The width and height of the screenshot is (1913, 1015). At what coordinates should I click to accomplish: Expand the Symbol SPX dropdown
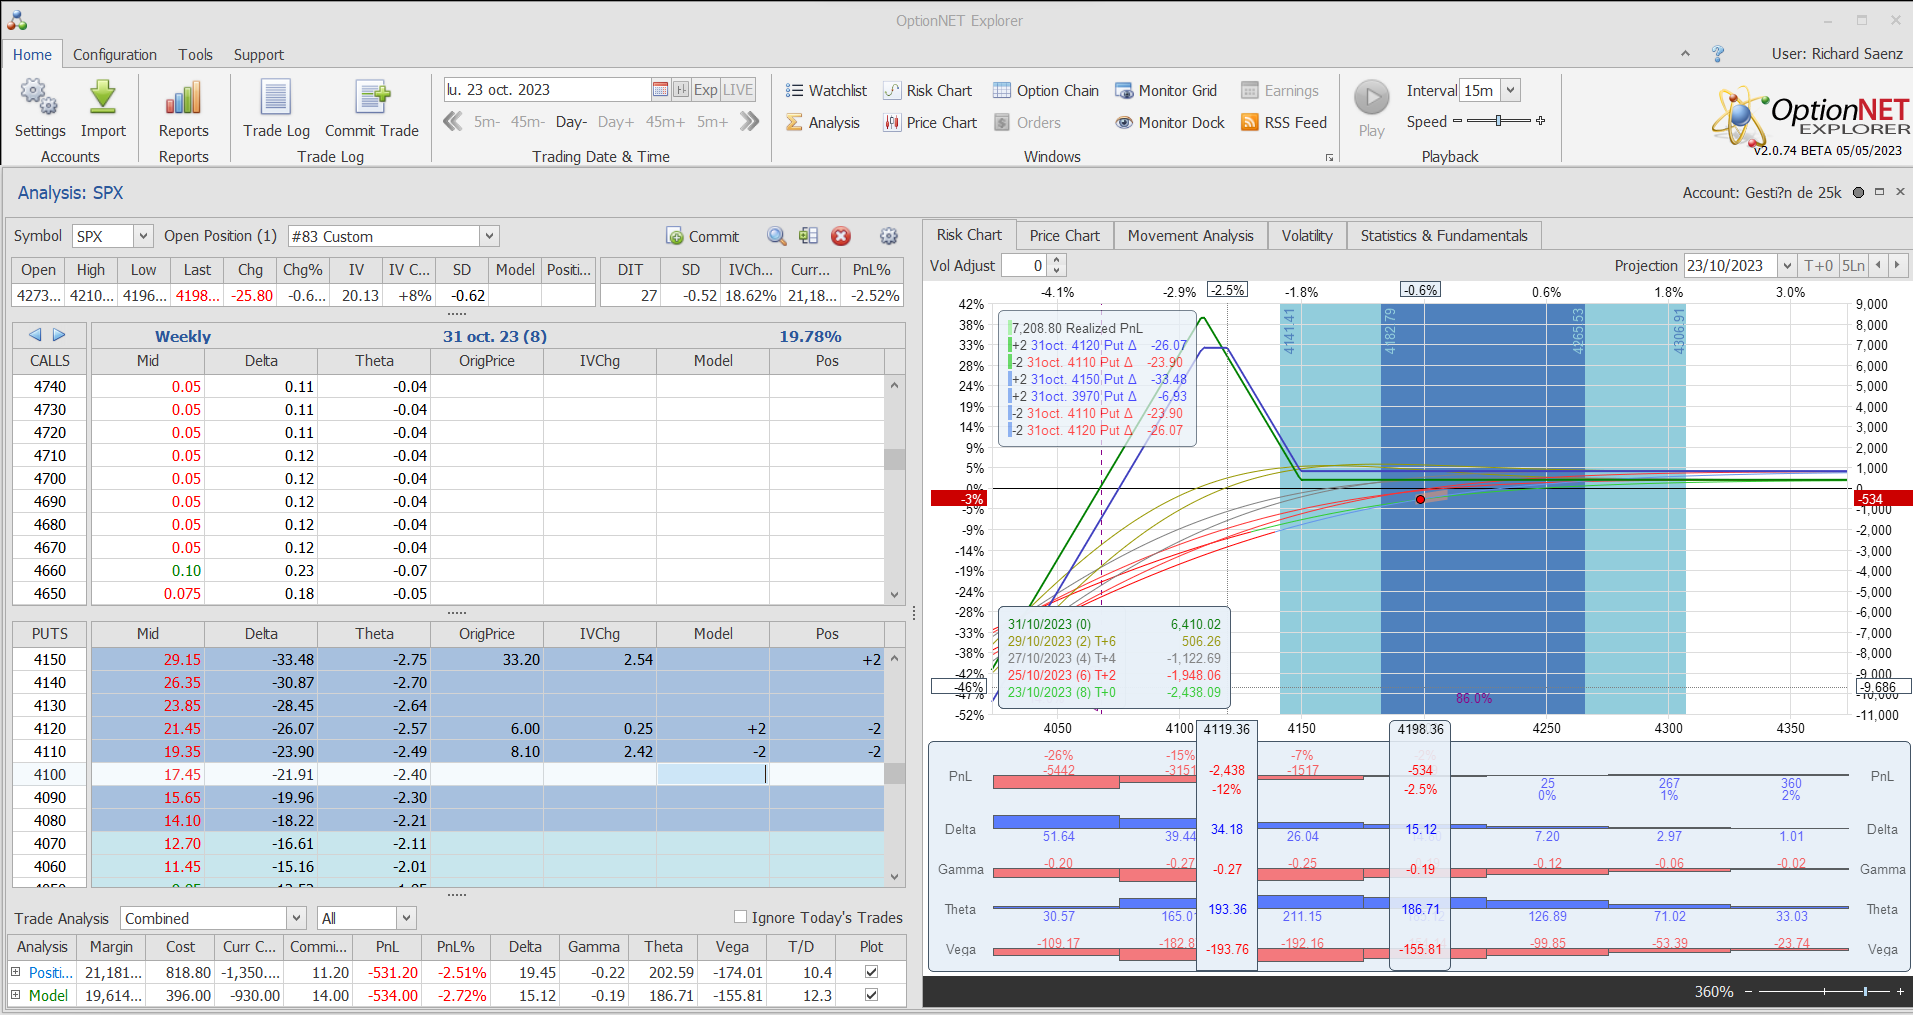click(143, 236)
